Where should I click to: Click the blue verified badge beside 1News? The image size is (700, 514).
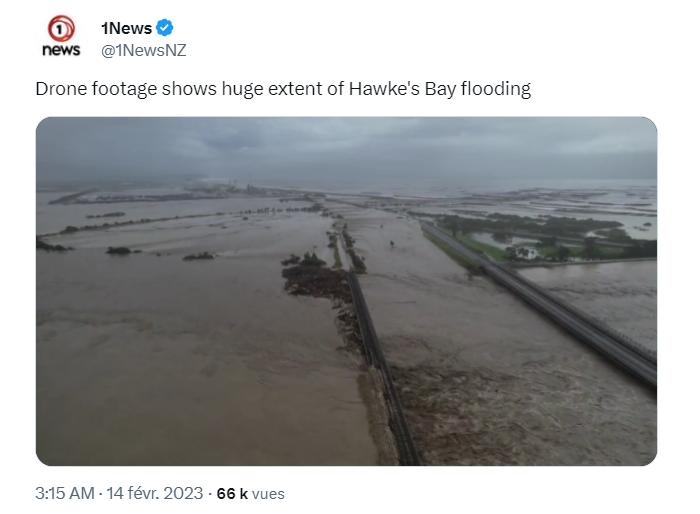coord(164,28)
